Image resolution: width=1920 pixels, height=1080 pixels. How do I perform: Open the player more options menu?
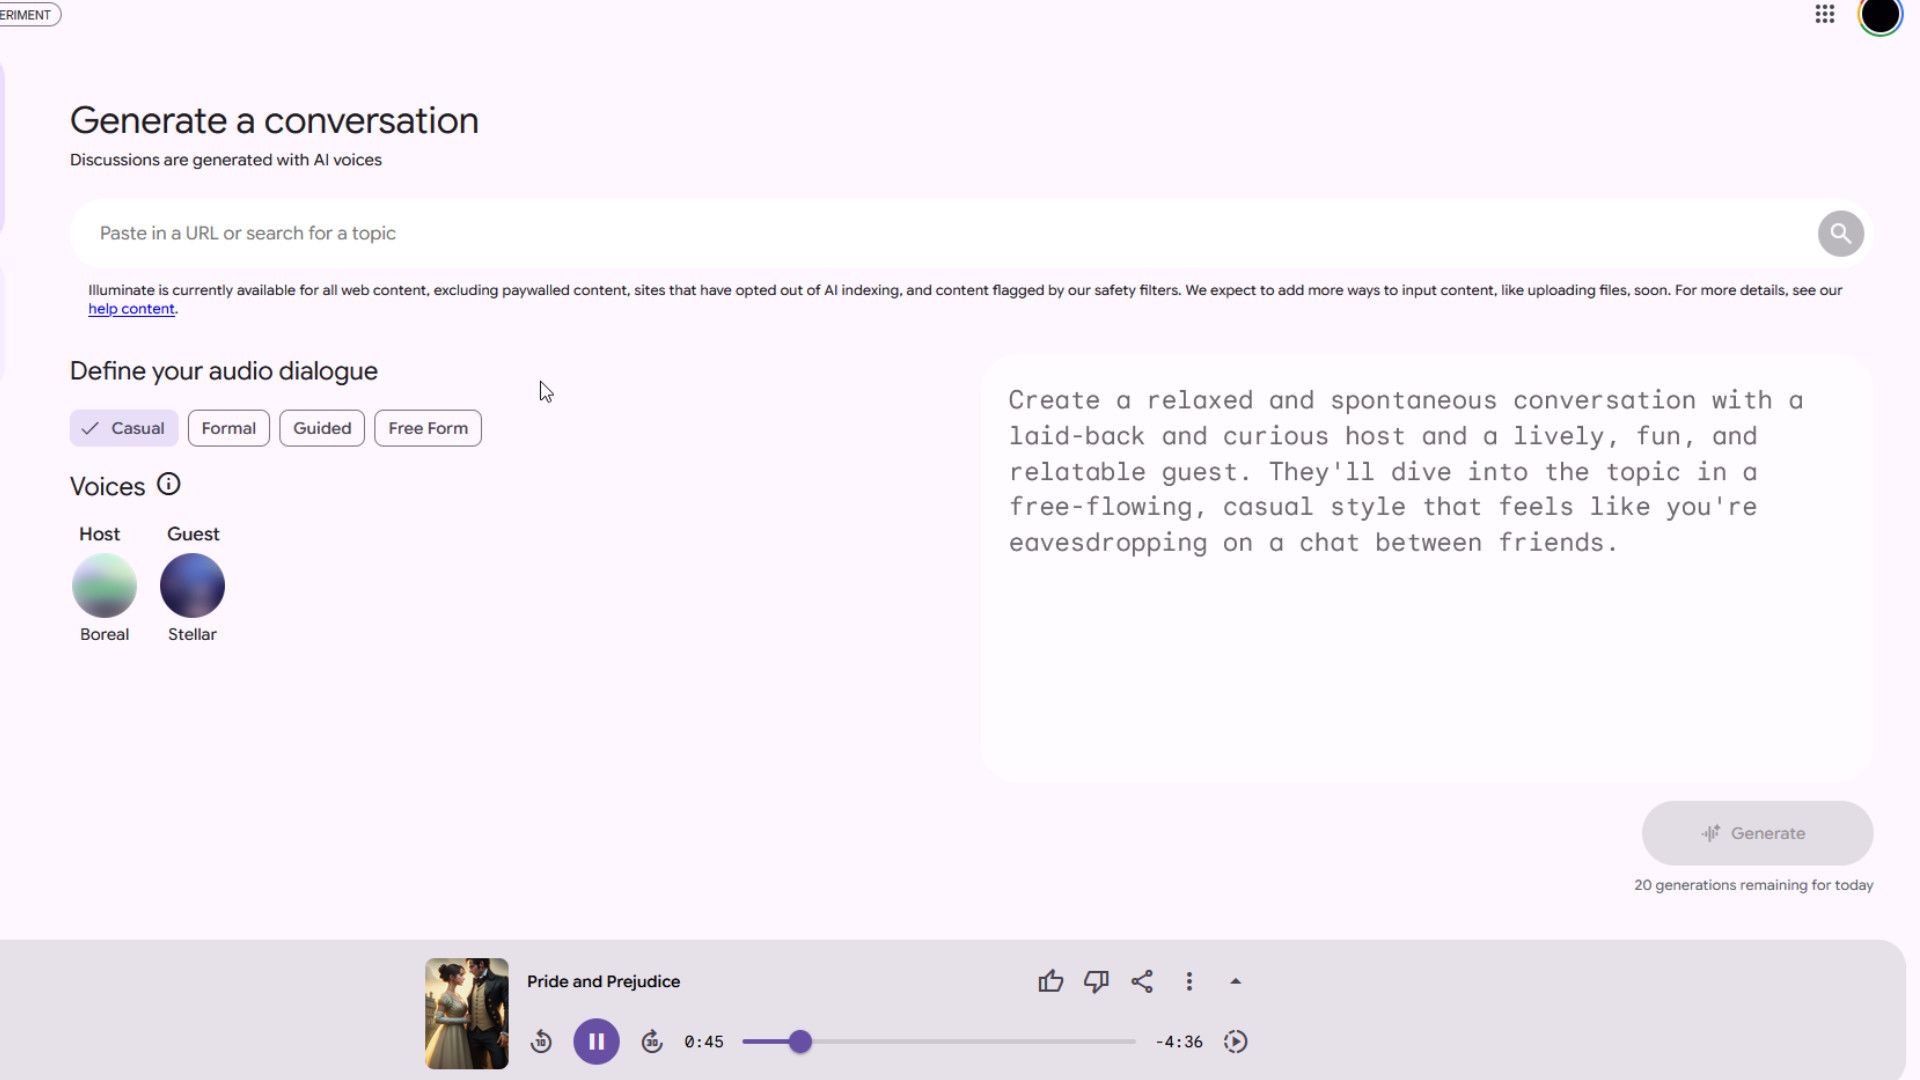(x=1189, y=981)
